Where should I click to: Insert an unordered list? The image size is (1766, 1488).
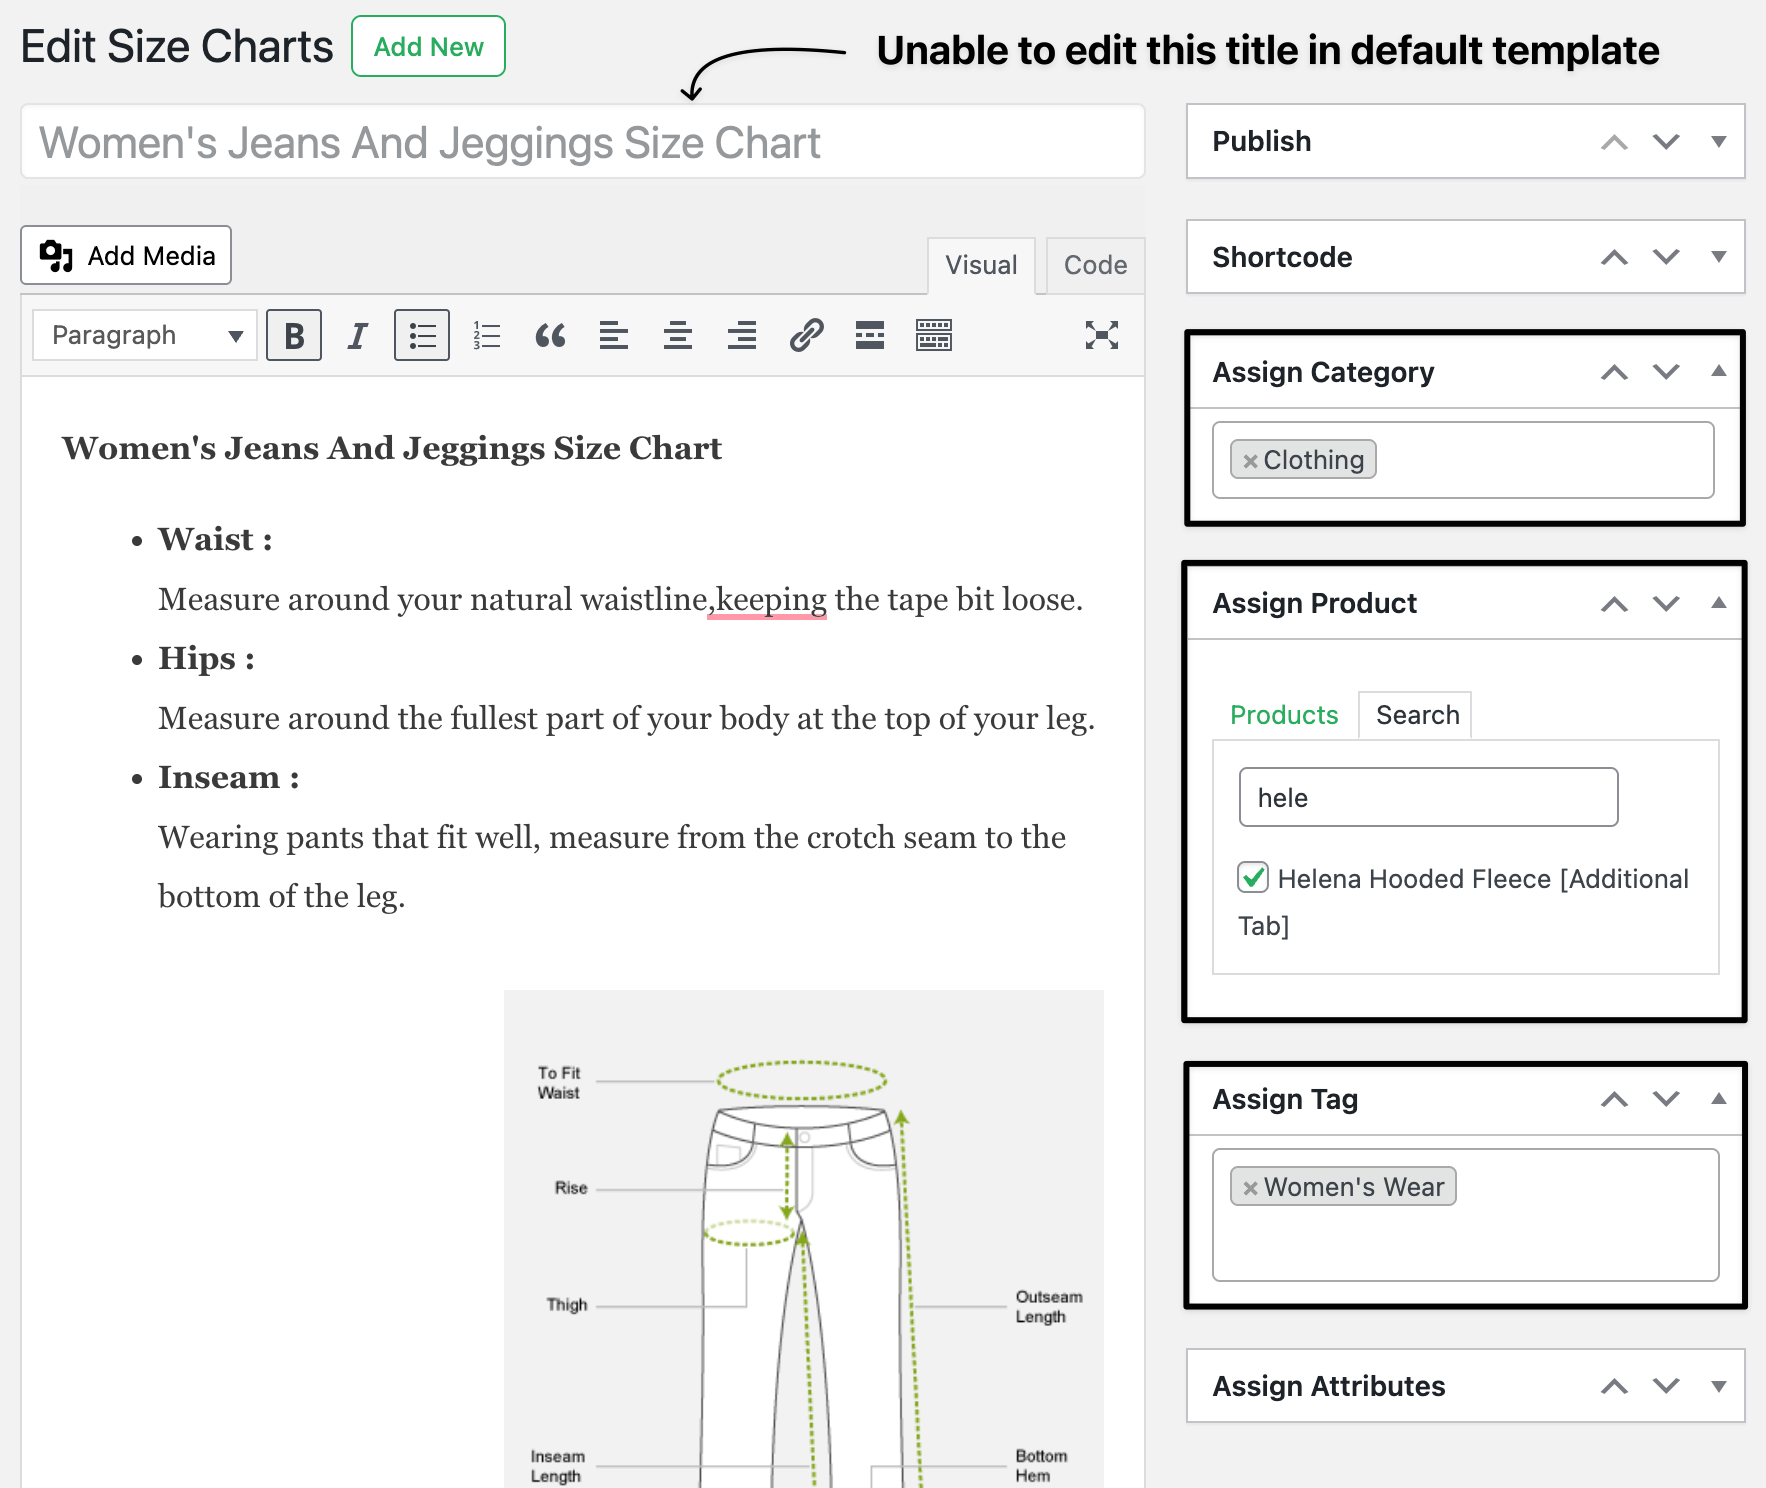click(421, 335)
